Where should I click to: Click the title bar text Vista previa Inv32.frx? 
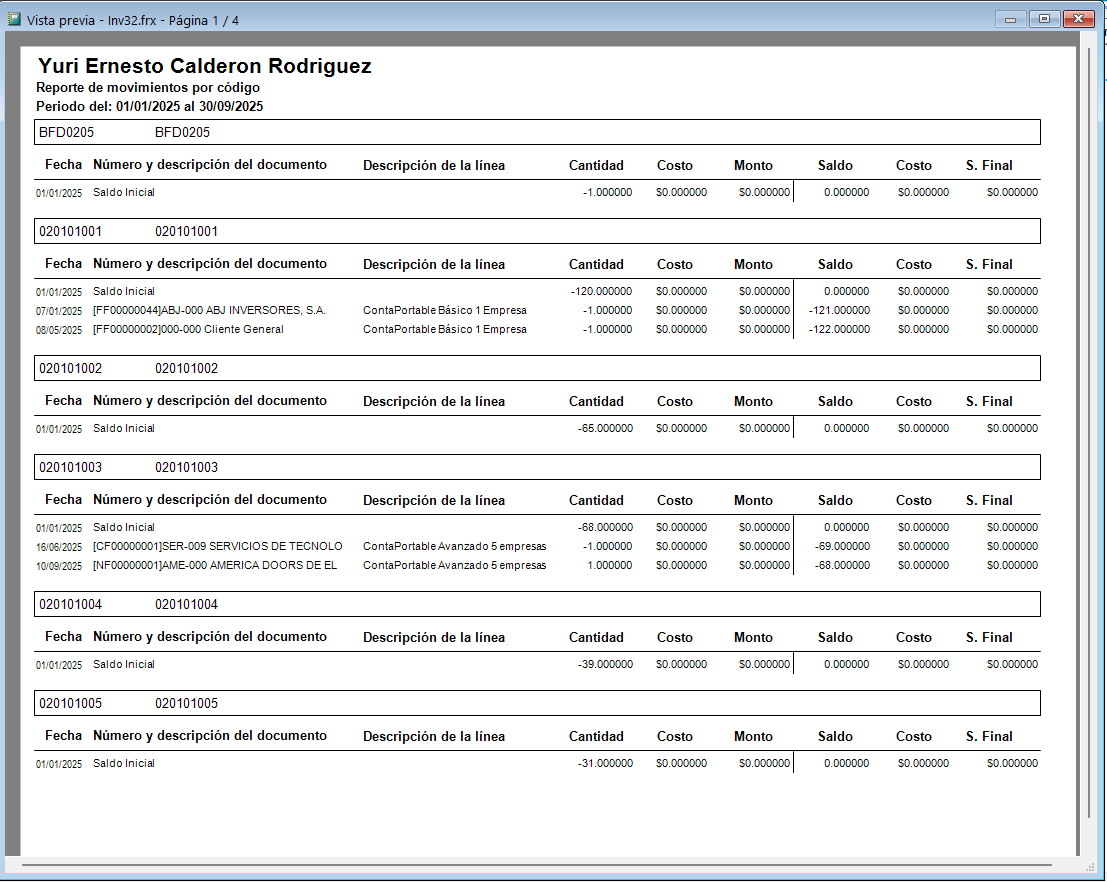(x=133, y=20)
